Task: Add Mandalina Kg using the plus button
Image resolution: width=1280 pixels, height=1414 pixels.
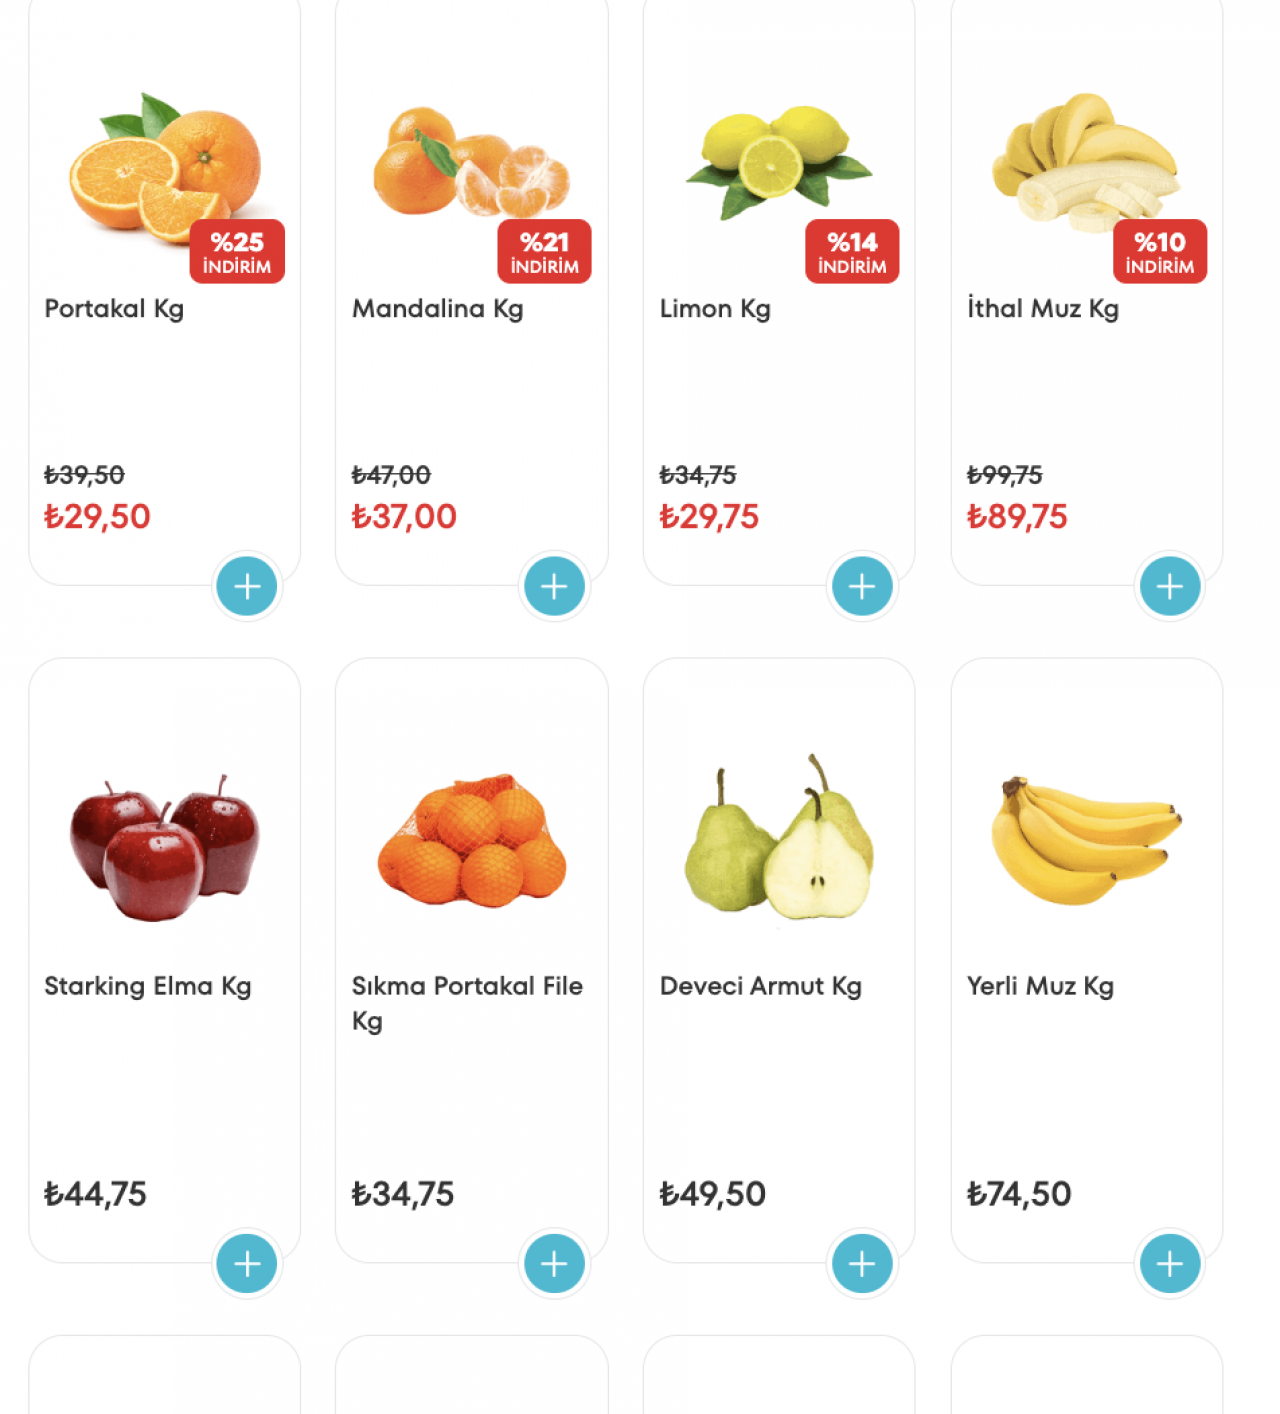Action: click(x=554, y=586)
